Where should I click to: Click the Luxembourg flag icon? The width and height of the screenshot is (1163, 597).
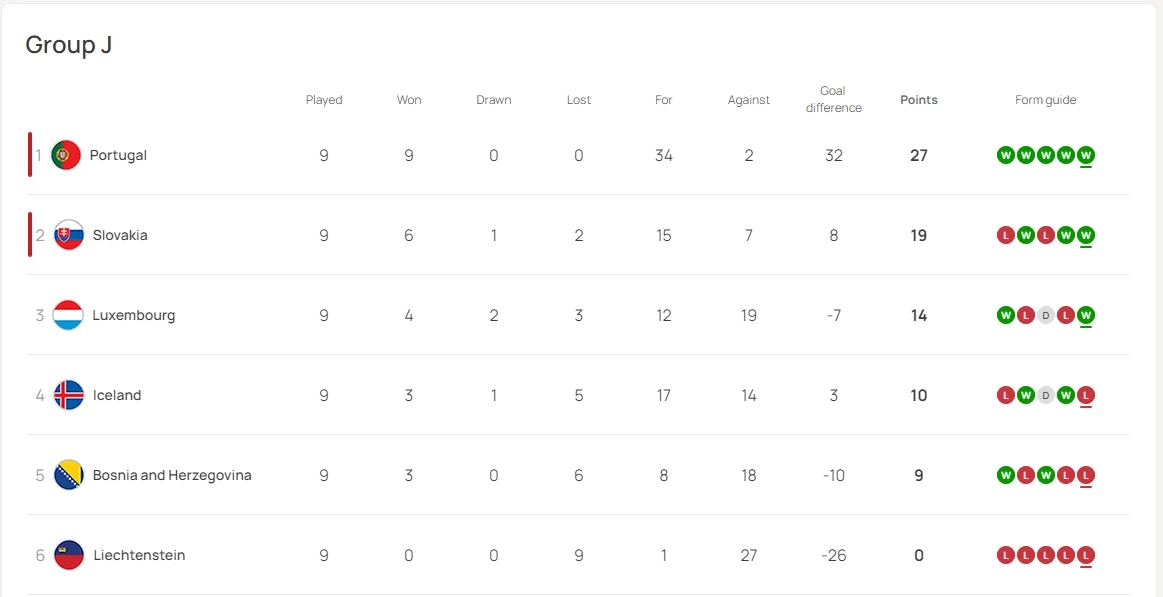point(68,315)
